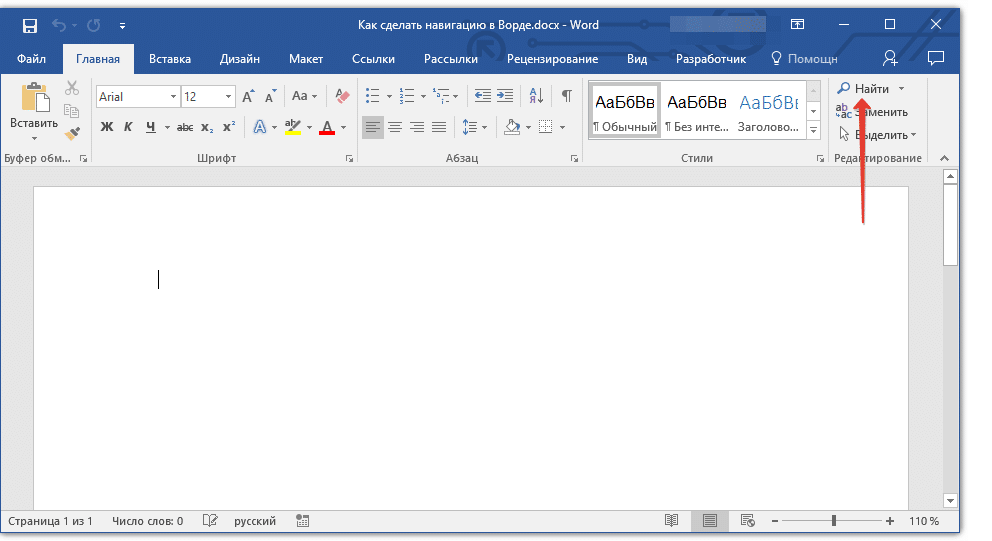The width and height of the screenshot is (992, 541).
Task: Click the Cut scissors icon
Action: tap(72, 89)
